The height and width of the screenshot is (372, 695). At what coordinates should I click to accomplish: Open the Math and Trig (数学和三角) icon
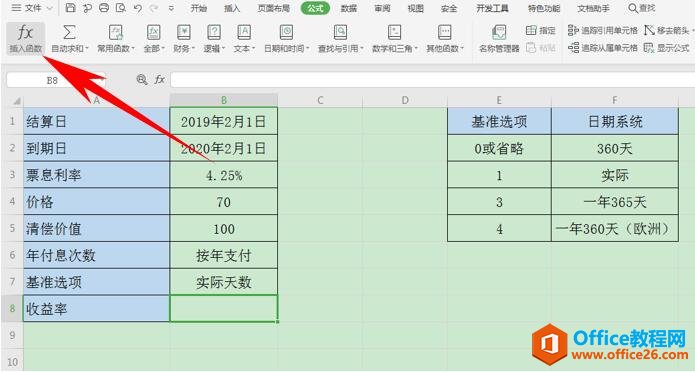394,32
